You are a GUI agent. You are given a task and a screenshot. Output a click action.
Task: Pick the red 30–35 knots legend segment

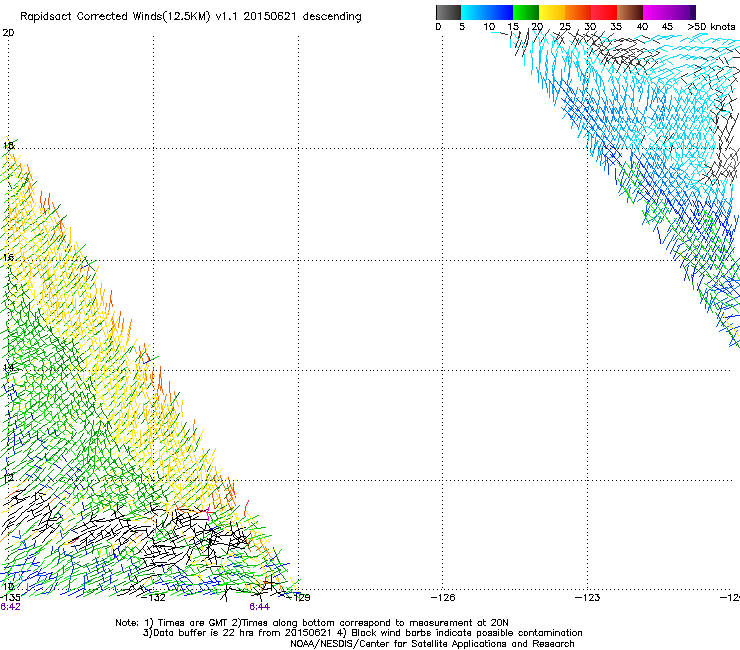(x=604, y=12)
